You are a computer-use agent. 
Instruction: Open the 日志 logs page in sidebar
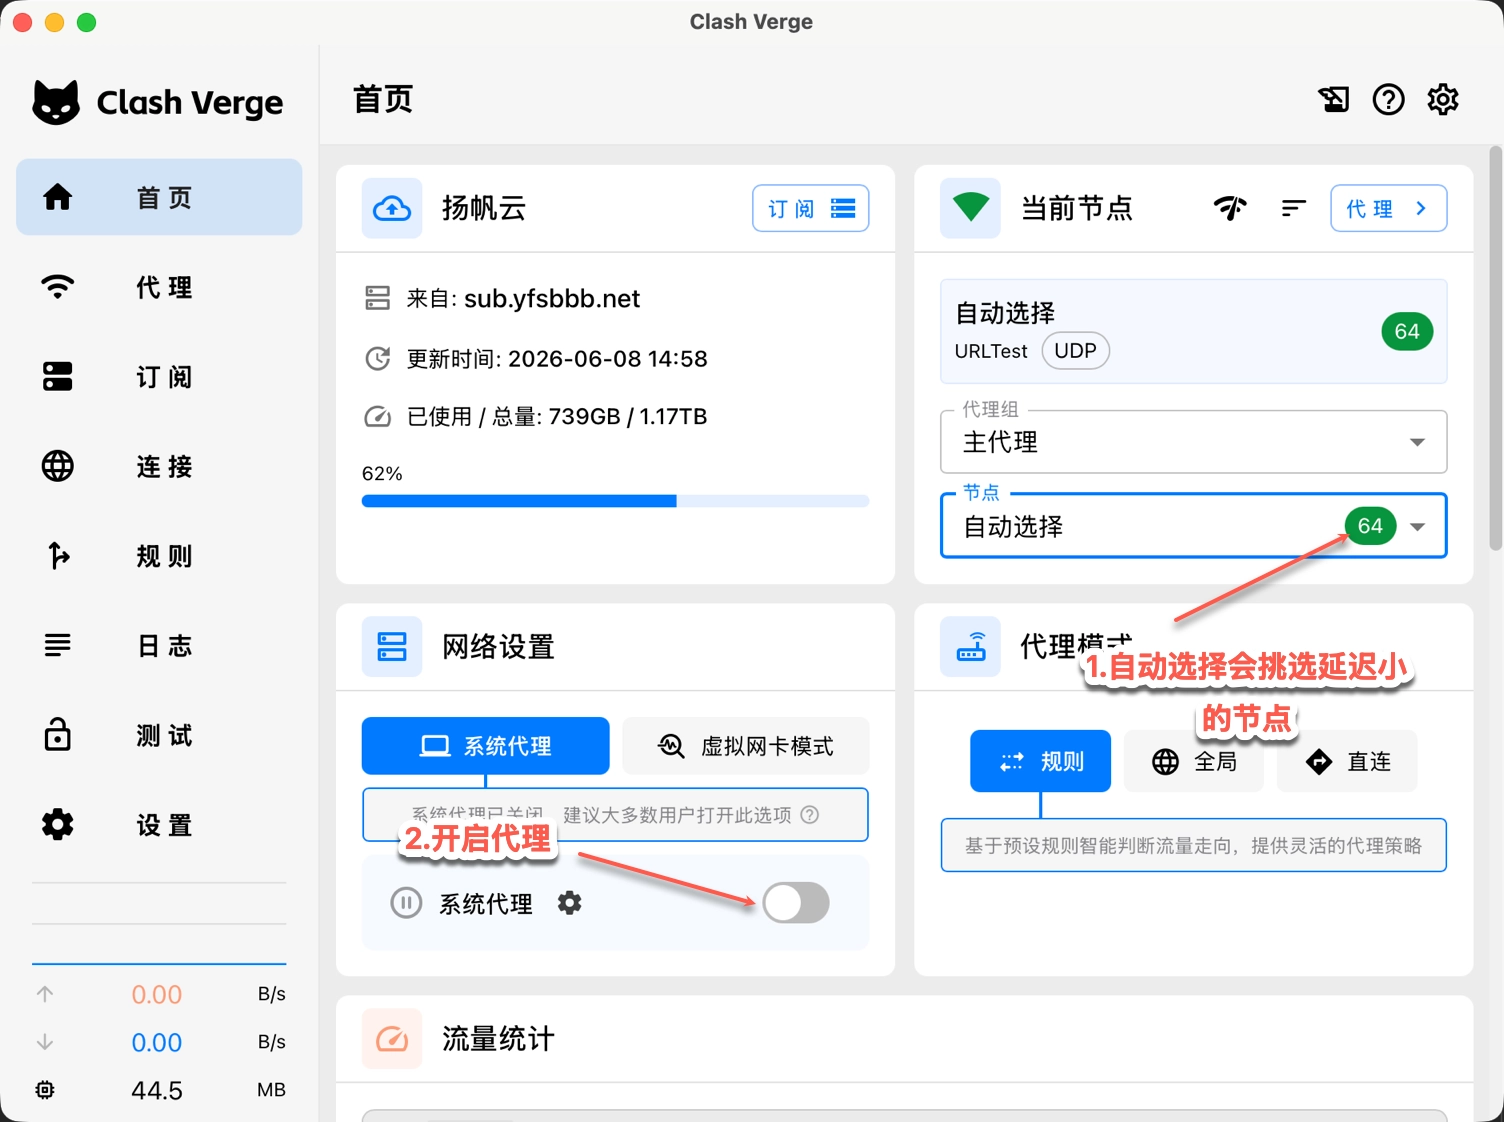[159, 645]
